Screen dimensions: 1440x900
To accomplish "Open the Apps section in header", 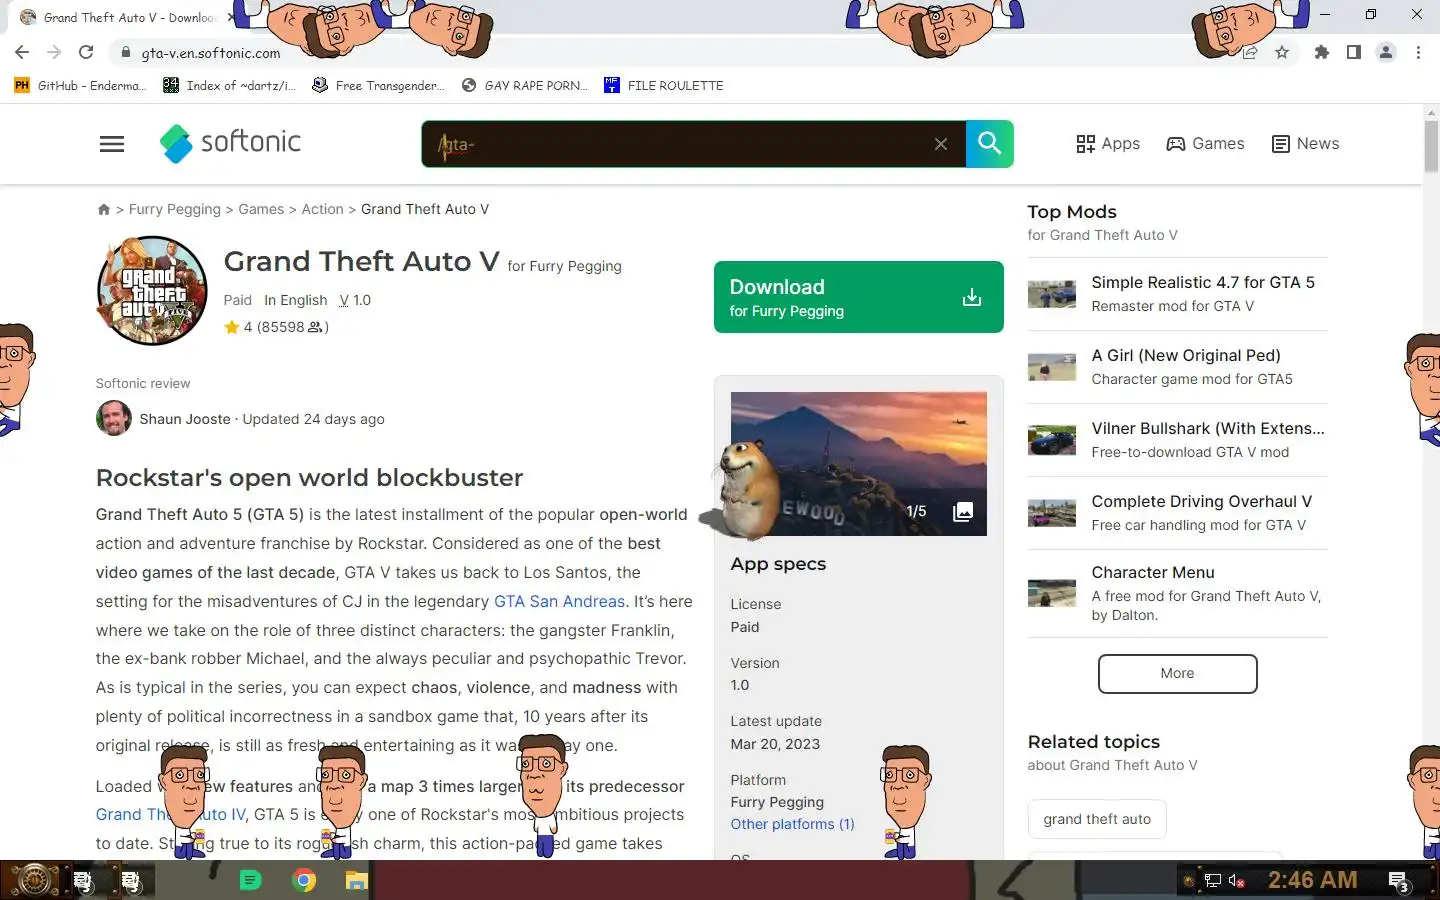I will point(1108,144).
